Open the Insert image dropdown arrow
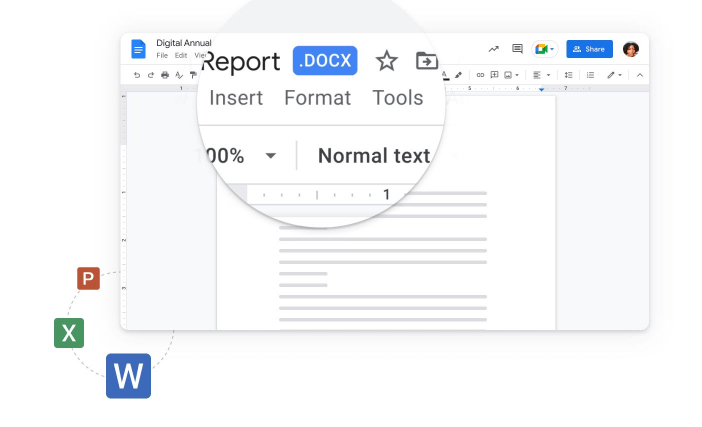702x427 pixels. 517,75
